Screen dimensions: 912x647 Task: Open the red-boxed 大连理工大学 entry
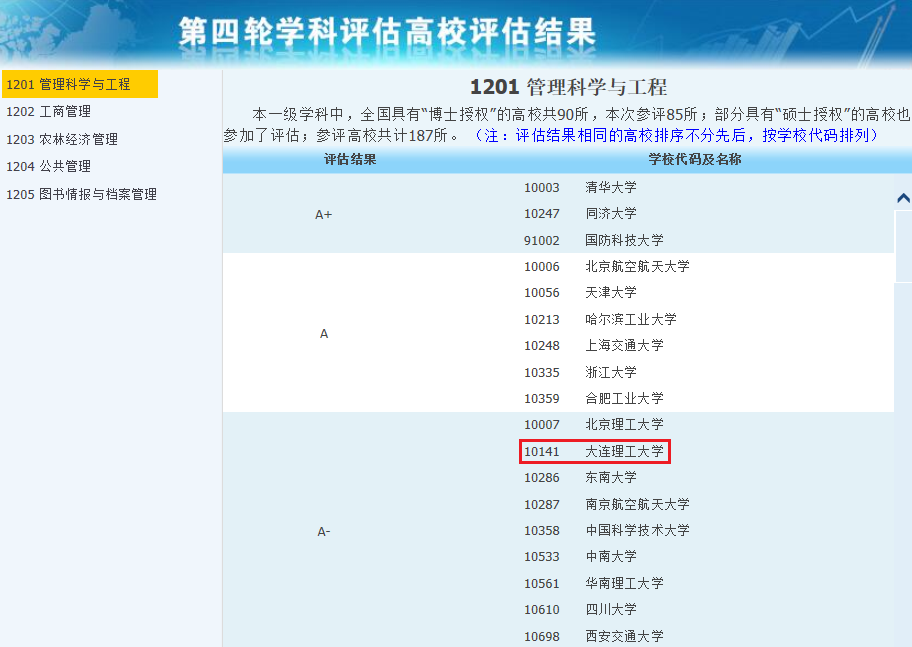tap(624, 451)
